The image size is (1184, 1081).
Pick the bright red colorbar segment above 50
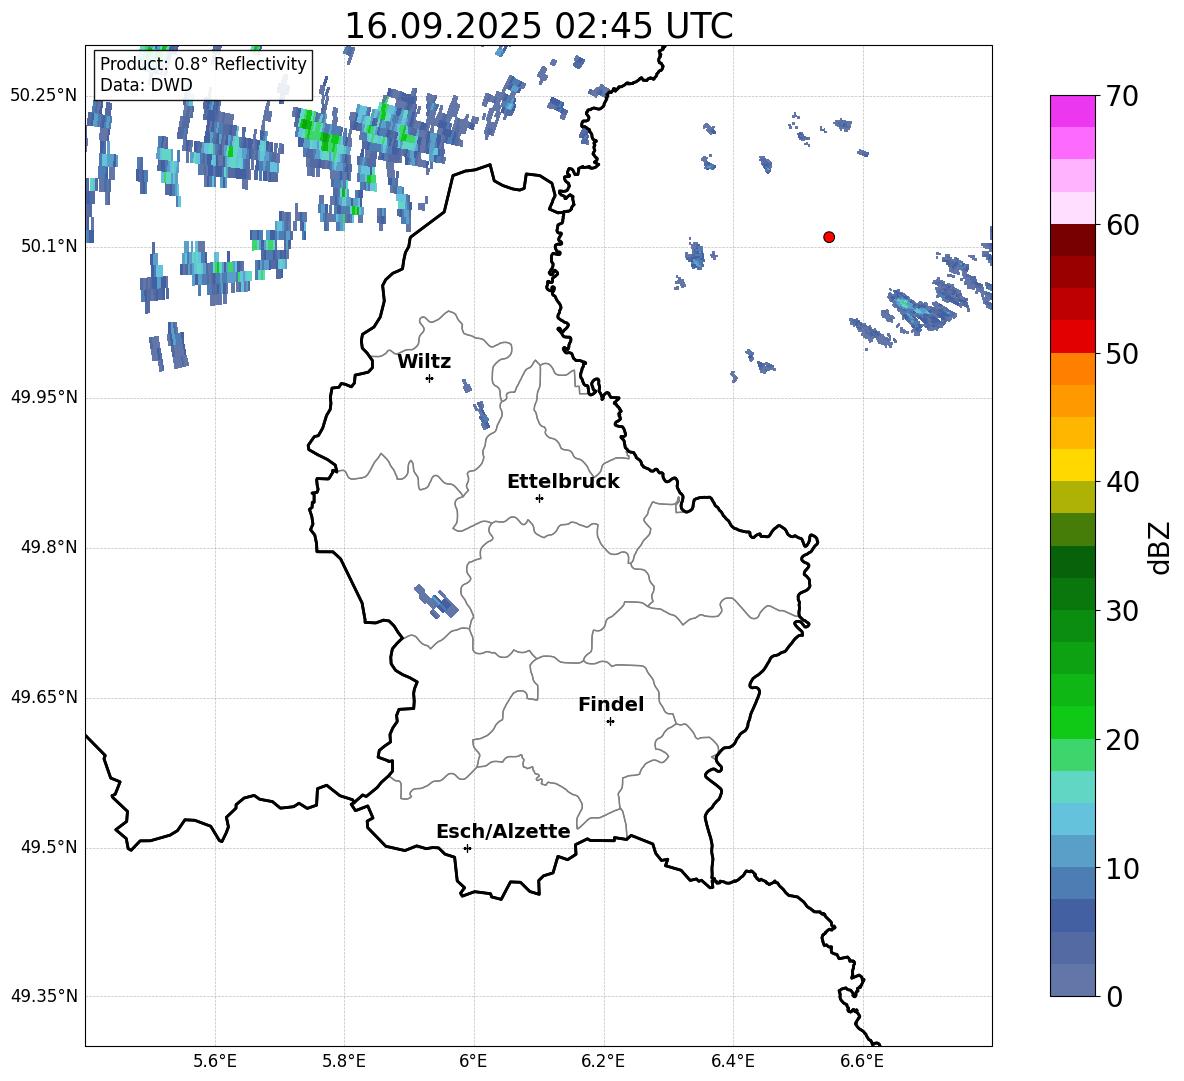pyautogui.click(x=1073, y=336)
